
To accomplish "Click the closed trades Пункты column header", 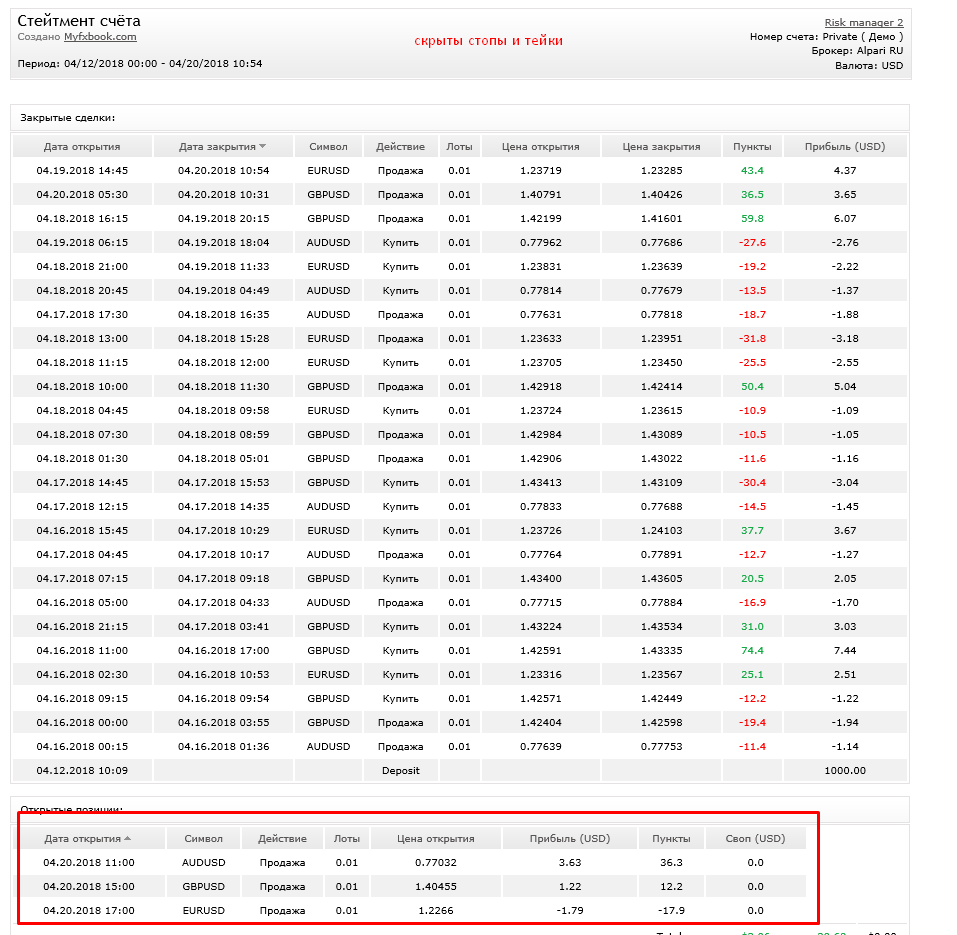I will [x=752, y=146].
